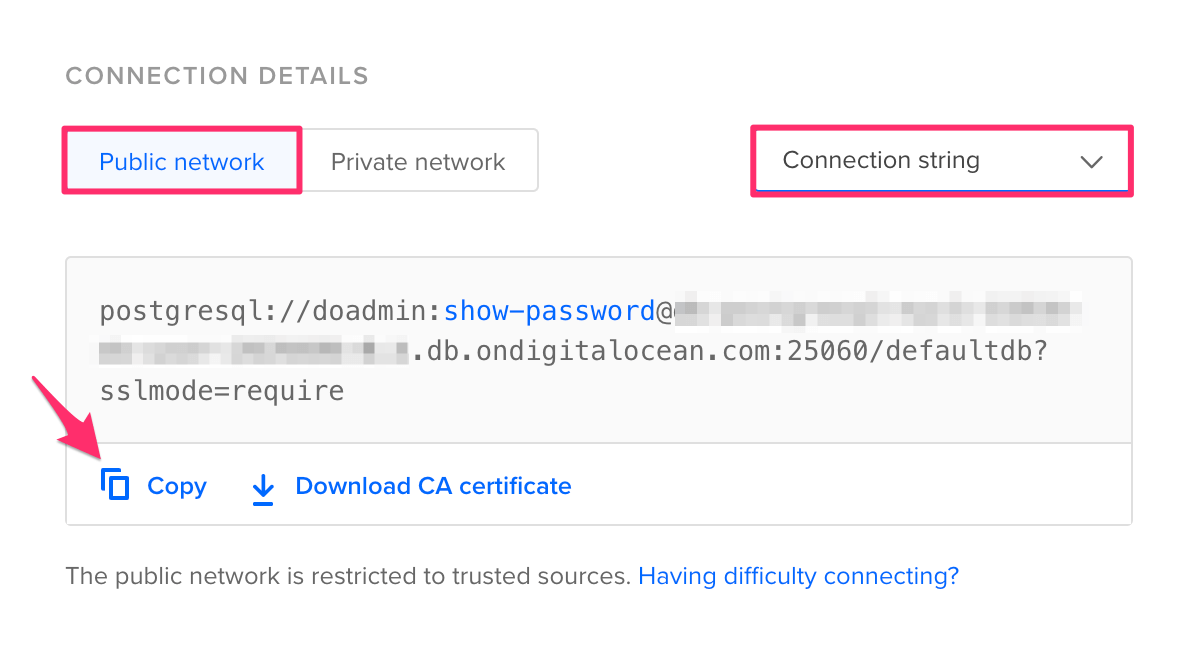
Task: Open Having difficulty connecting? help link
Action: click(x=797, y=576)
